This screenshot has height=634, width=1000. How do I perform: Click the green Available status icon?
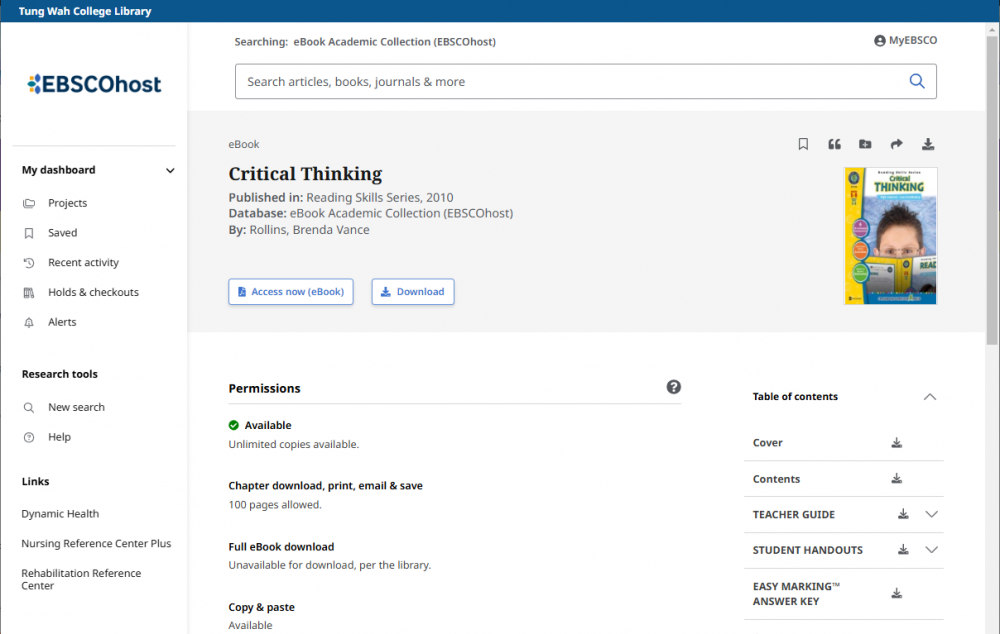coord(233,425)
